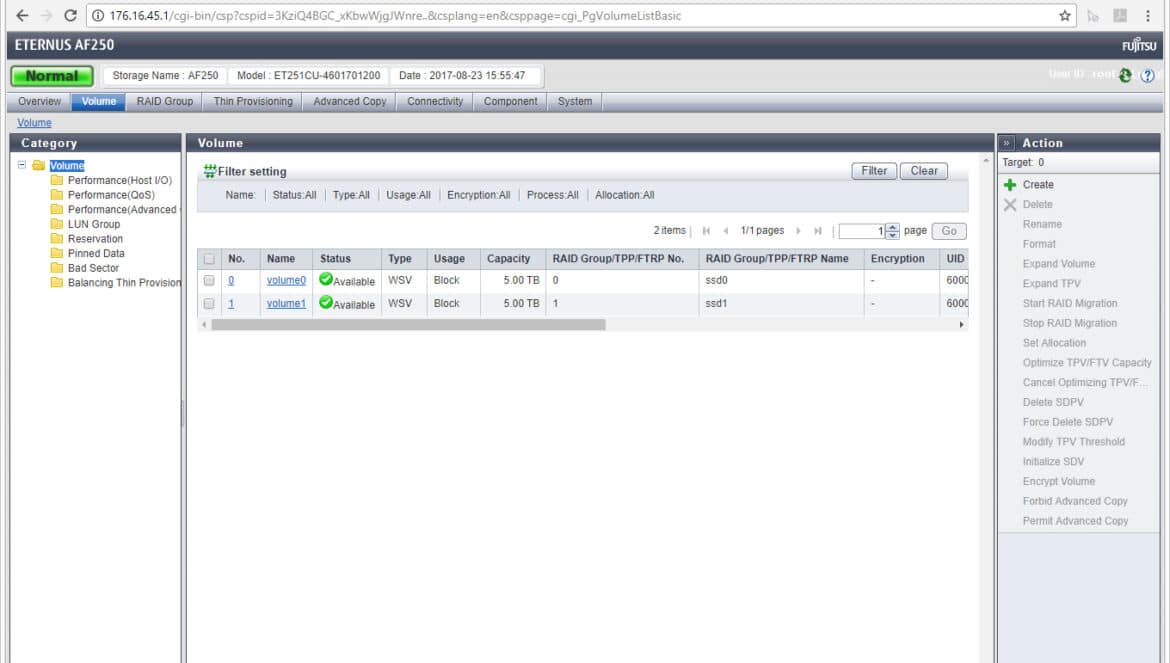Click the scrollbar left arrow
The height and width of the screenshot is (663, 1170).
click(x=204, y=324)
